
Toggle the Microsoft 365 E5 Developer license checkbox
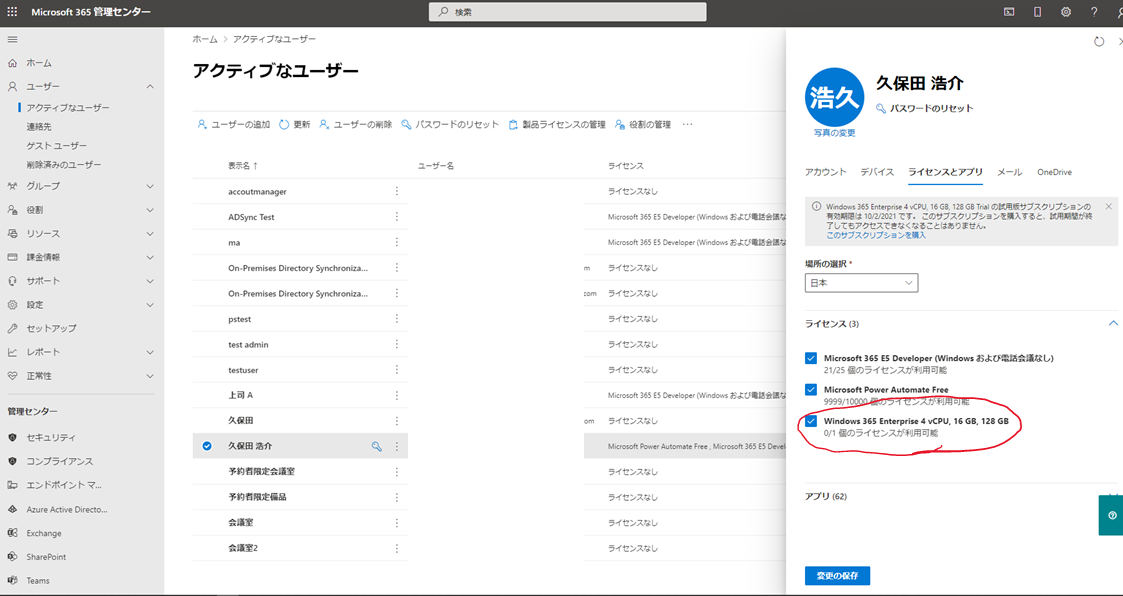(x=811, y=357)
